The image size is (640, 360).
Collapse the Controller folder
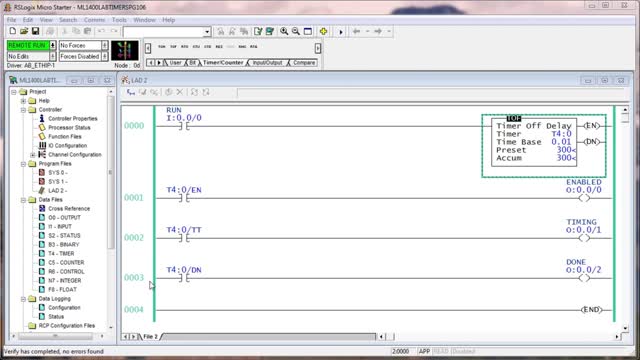(23, 110)
